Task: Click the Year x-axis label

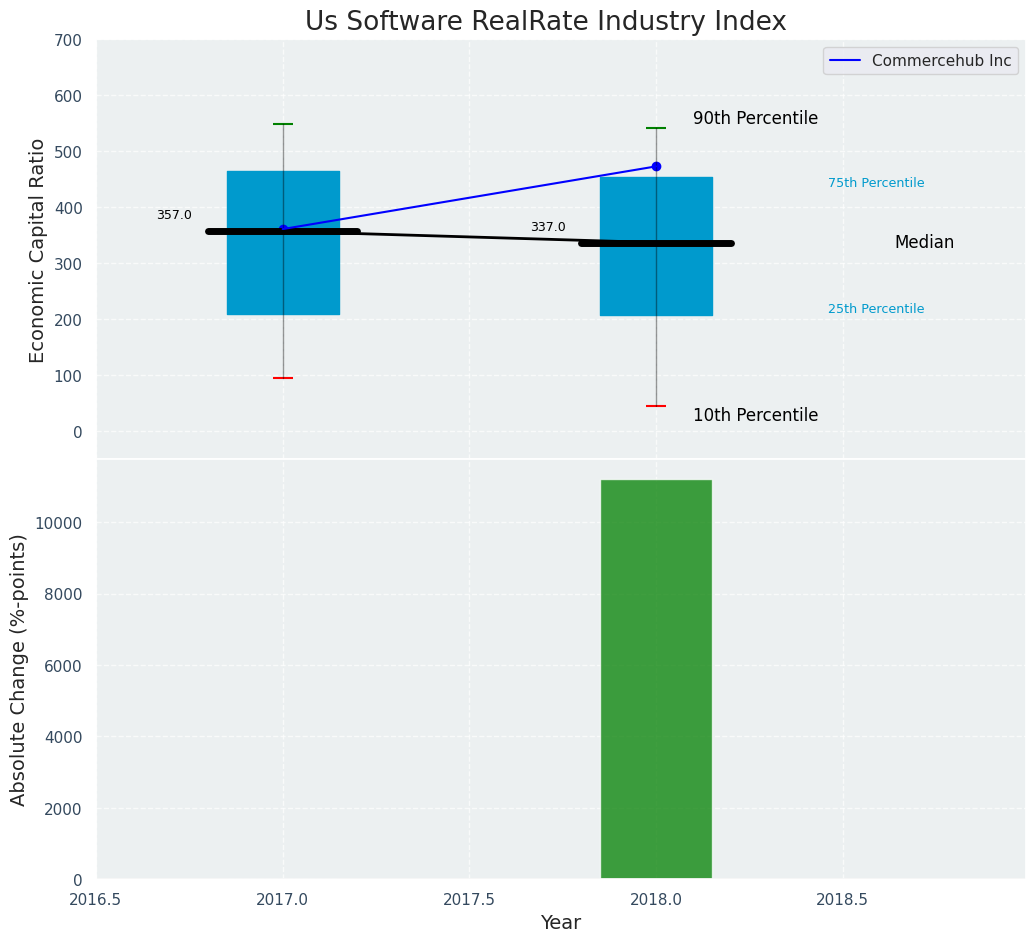Action: (560, 923)
